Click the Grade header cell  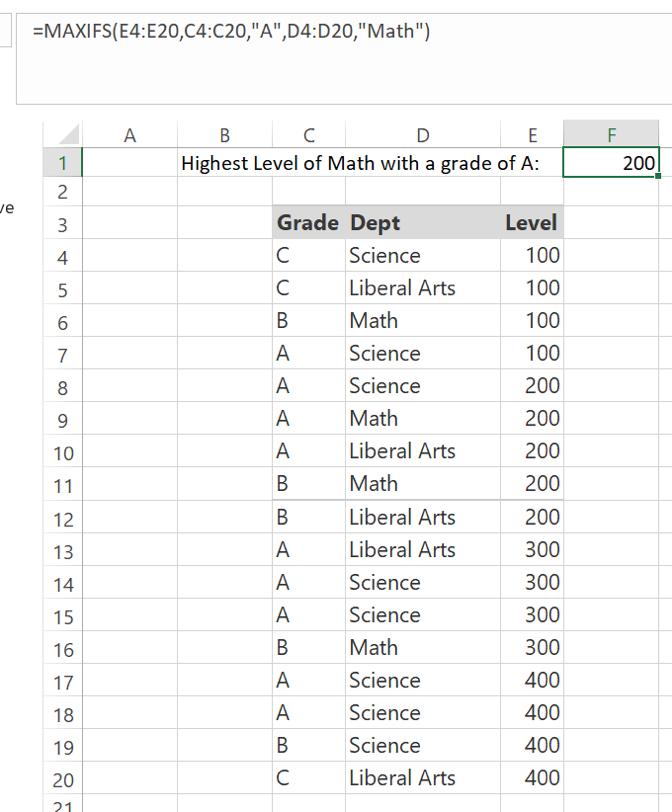pyautogui.click(x=307, y=223)
